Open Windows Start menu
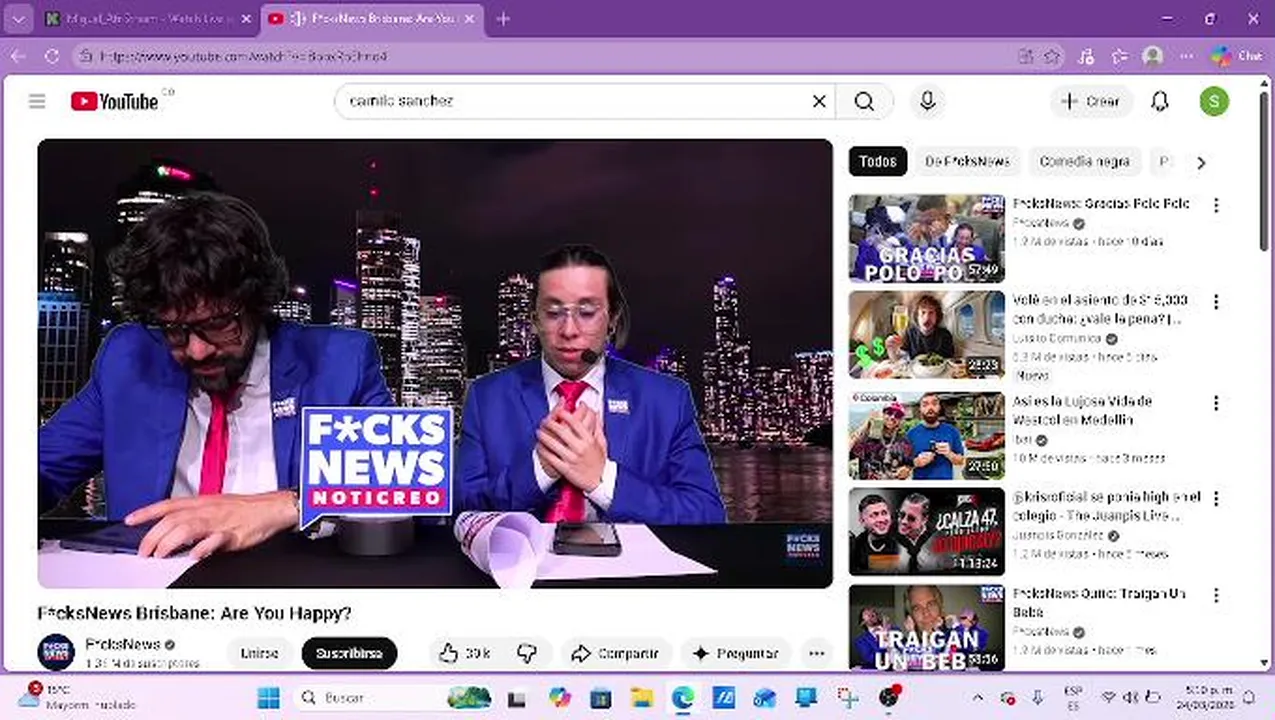 click(269, 697)
